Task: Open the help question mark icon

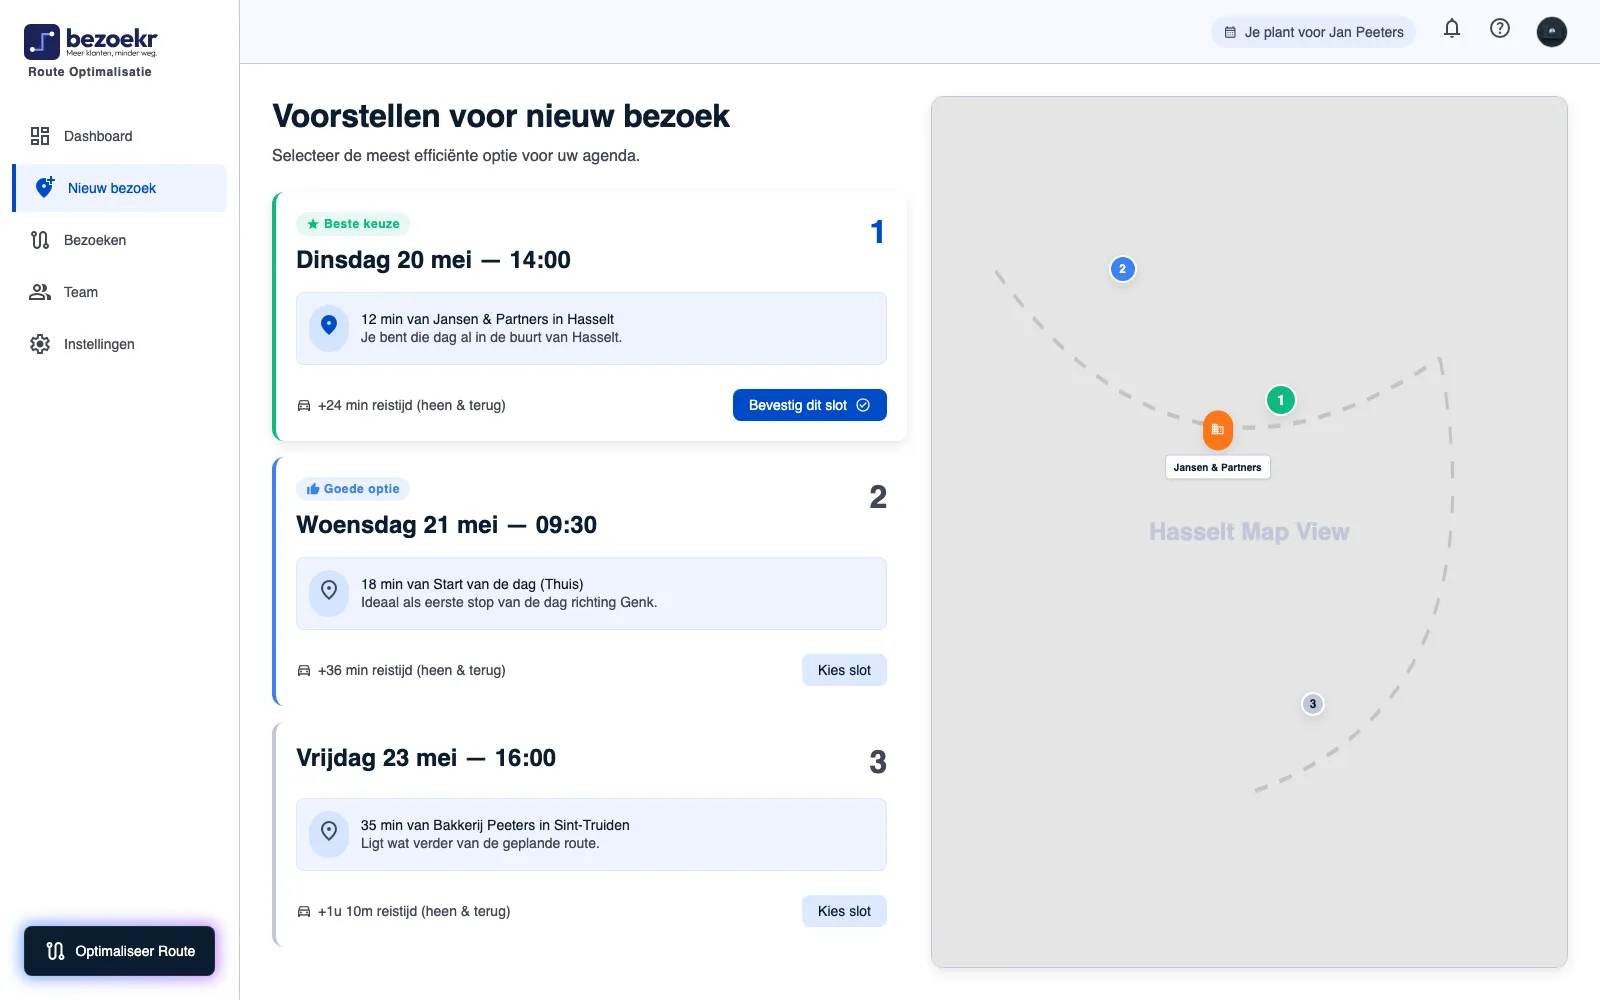Action: click(x=1500, y=28)
